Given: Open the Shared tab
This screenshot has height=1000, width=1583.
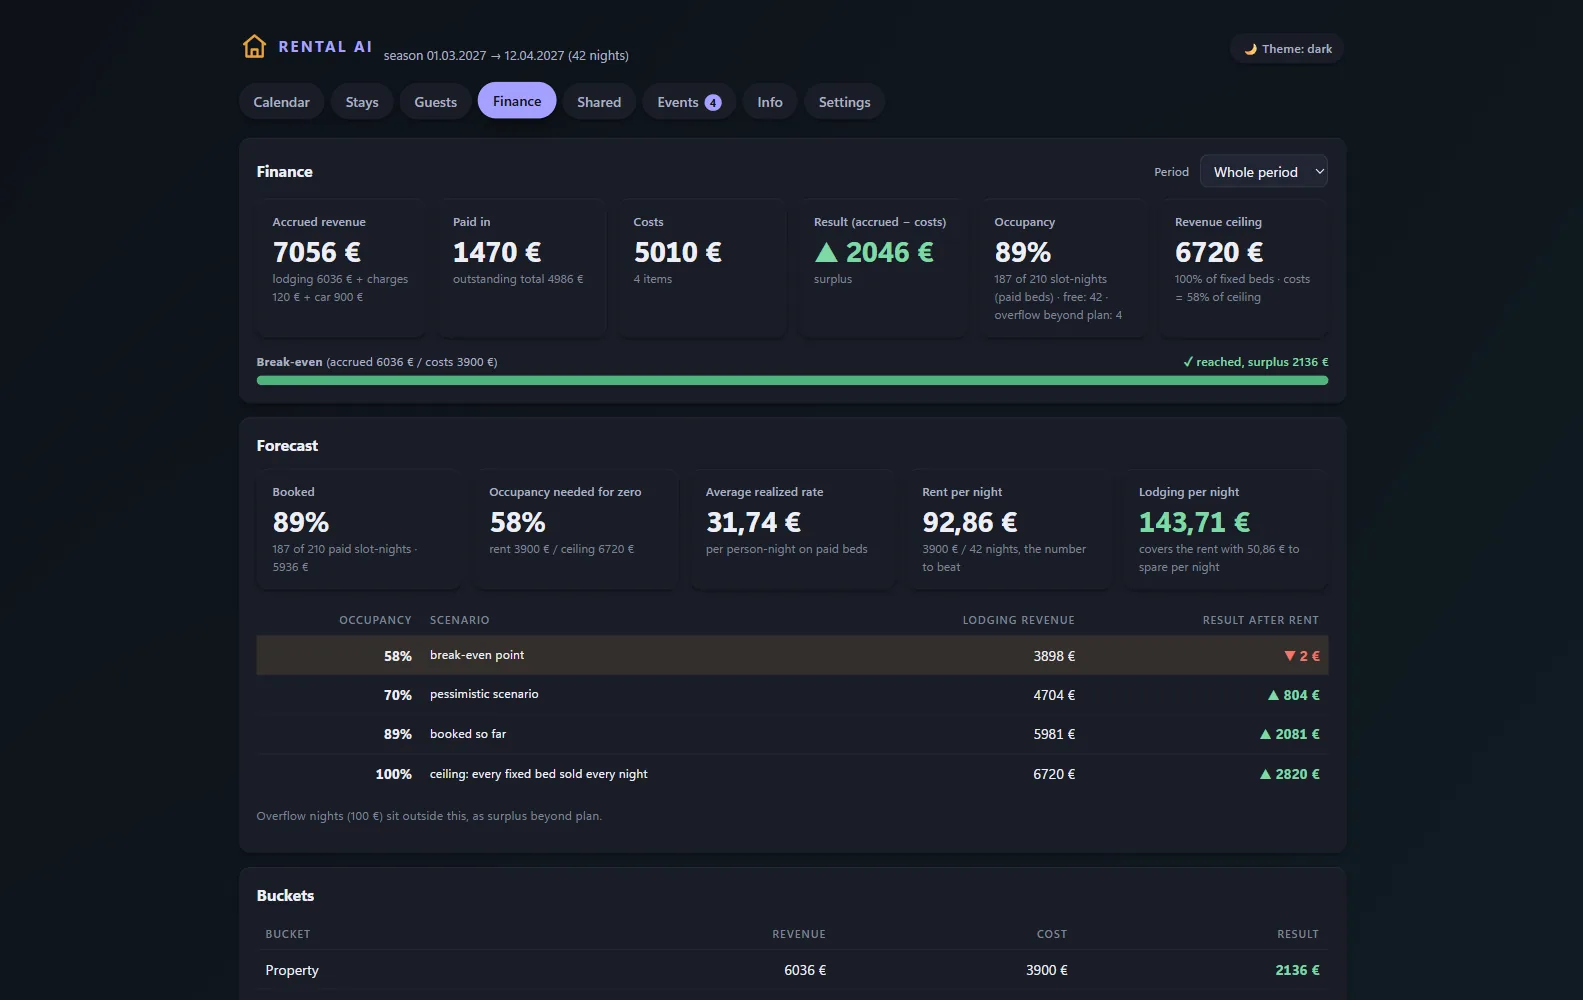Looking at the screenshot, I should click(x=599, y=102).
